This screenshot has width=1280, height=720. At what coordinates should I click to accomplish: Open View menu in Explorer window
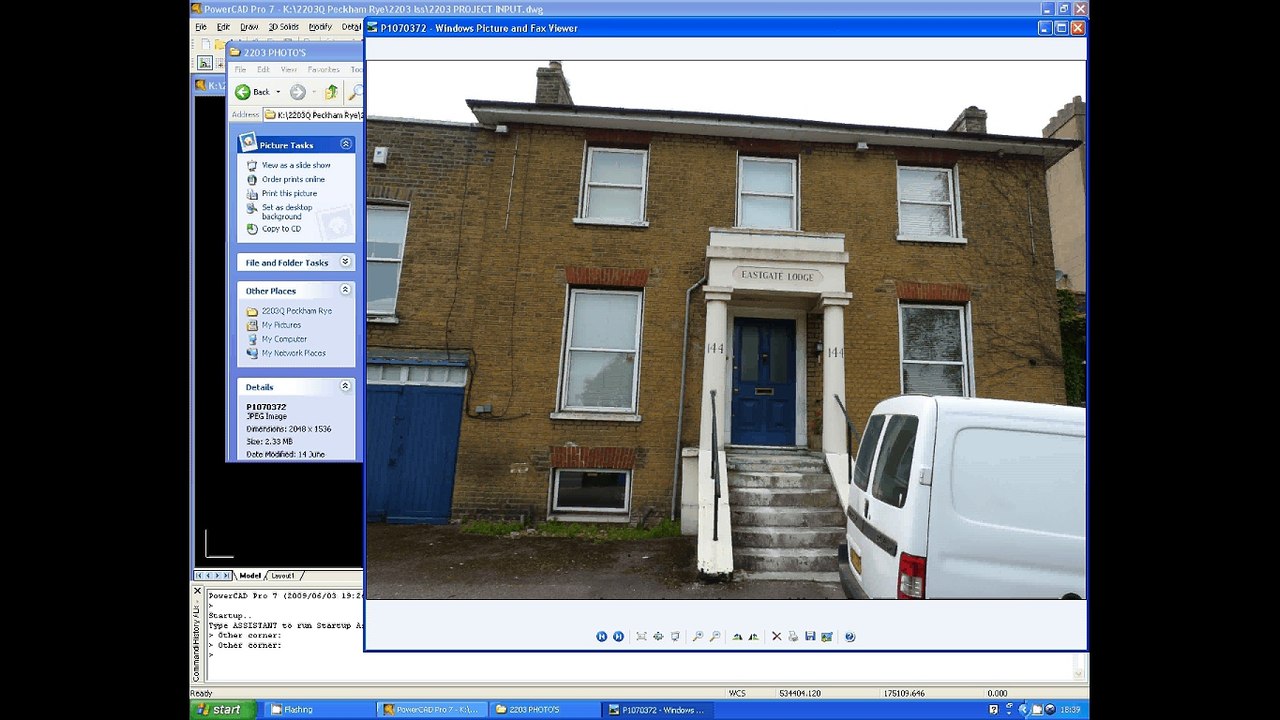pyautogui.click(x=288, y=70)
